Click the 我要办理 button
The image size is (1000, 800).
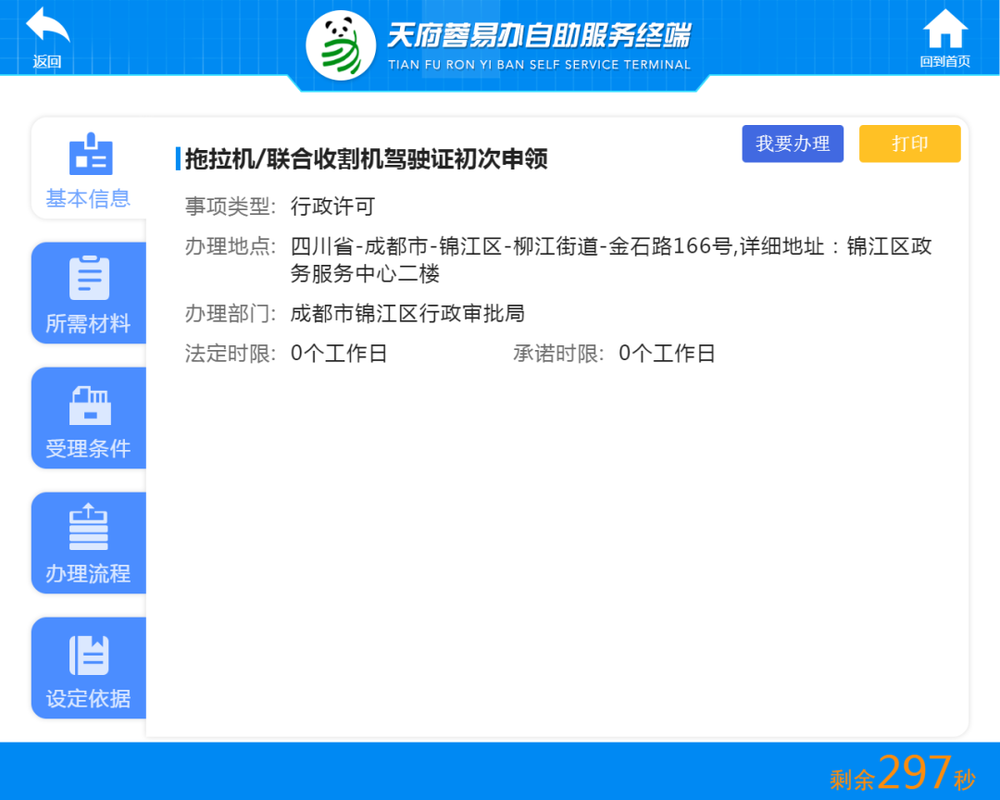(x=793, y=144)
